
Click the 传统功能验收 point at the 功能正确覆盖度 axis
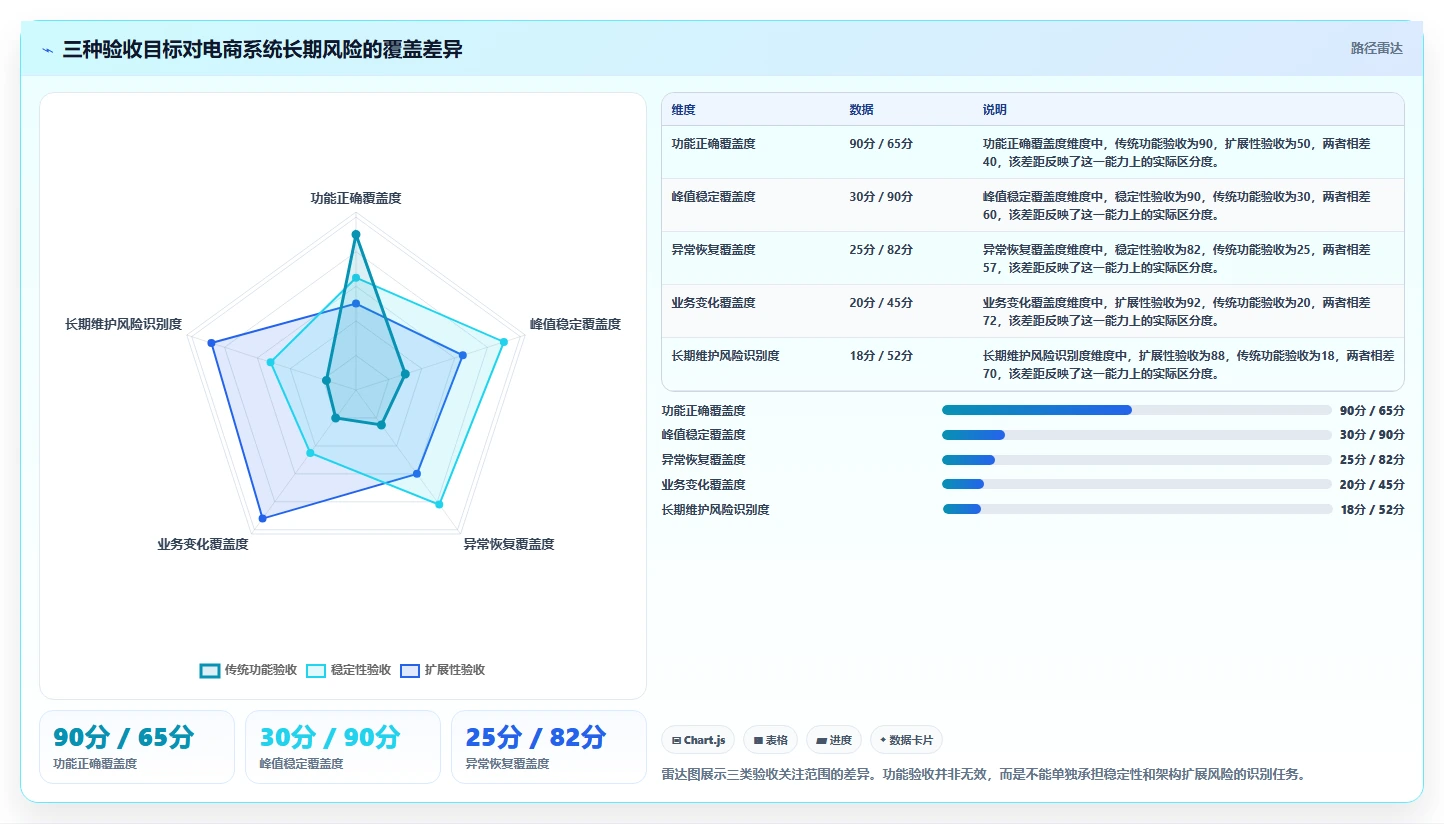tap(356, 234)
